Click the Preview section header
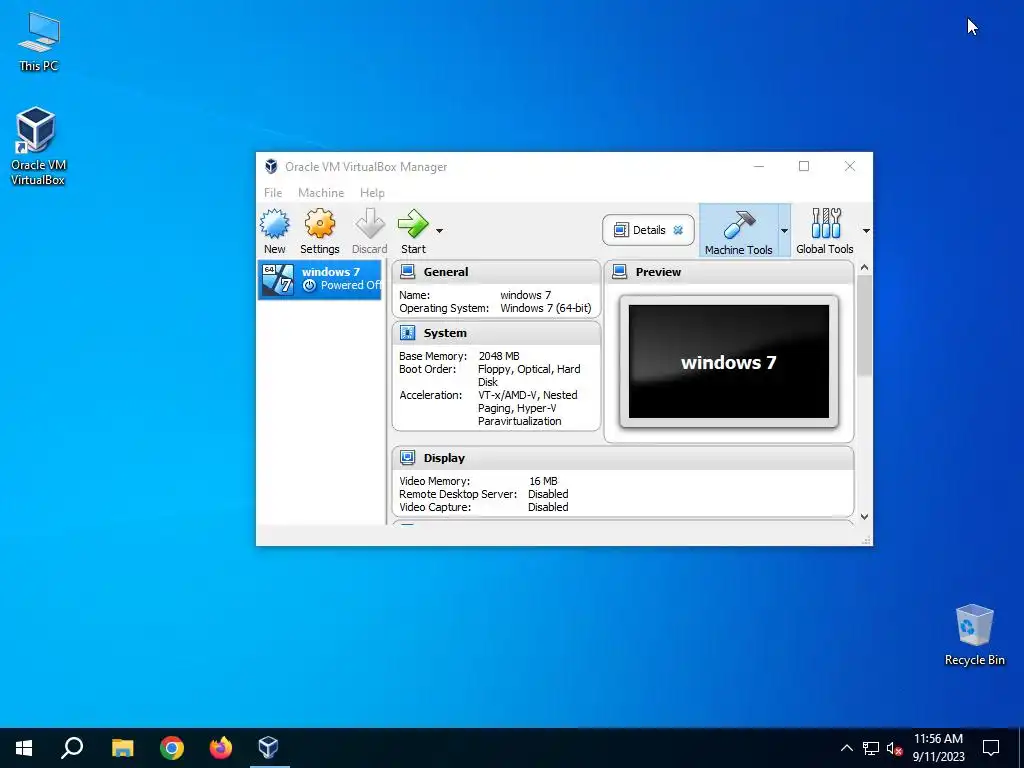The image size is (1024, 768). click(729, 272)
